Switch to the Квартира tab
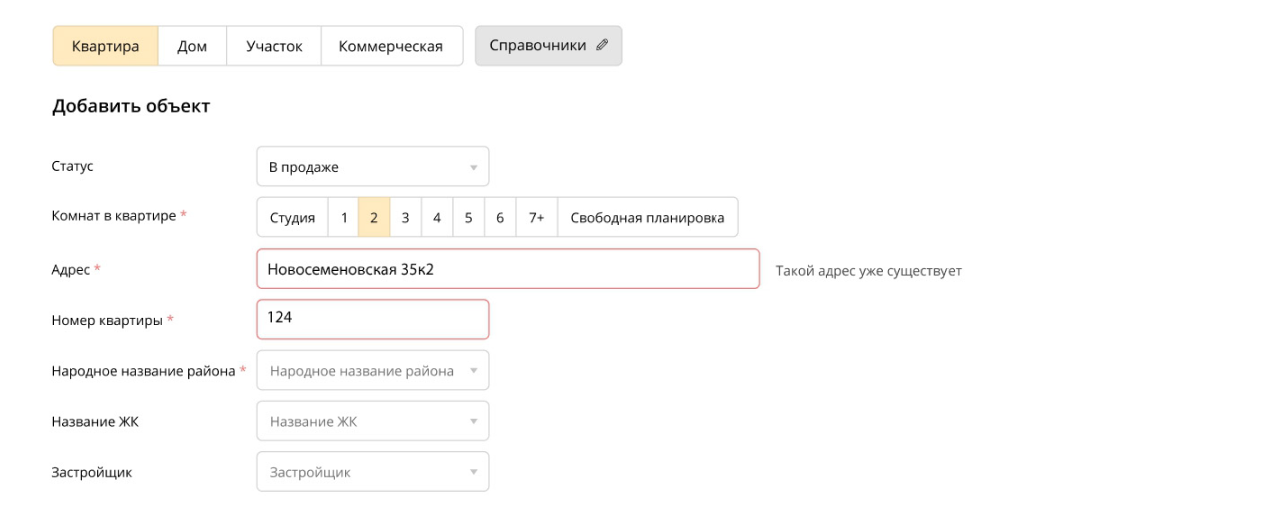The height and width of the screenshot is (515, 1281). pyautogui.click(x=105, y=46)
